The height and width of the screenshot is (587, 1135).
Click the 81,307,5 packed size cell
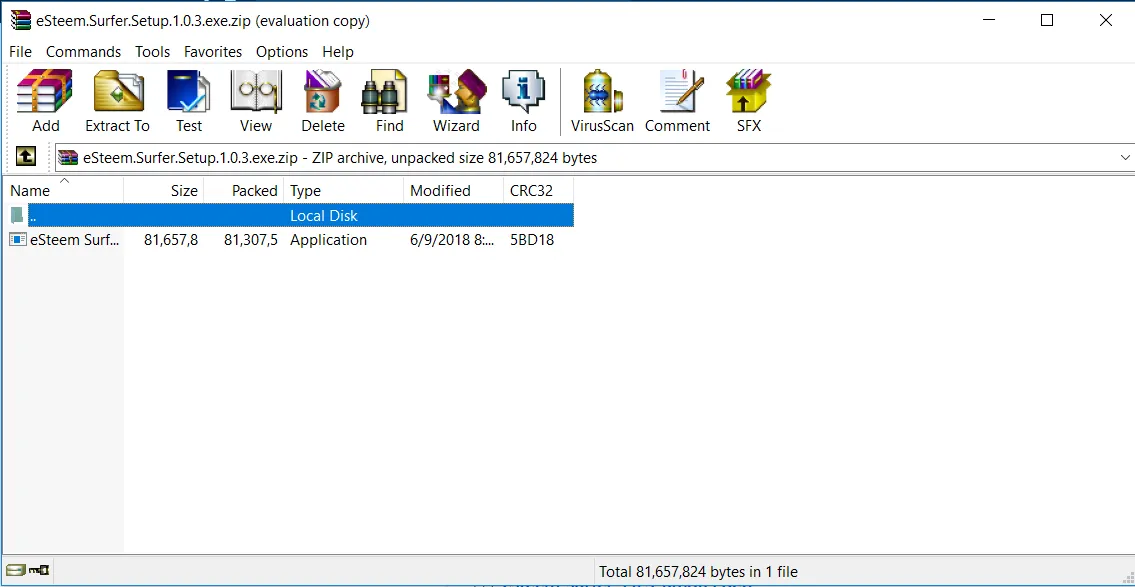250,240
